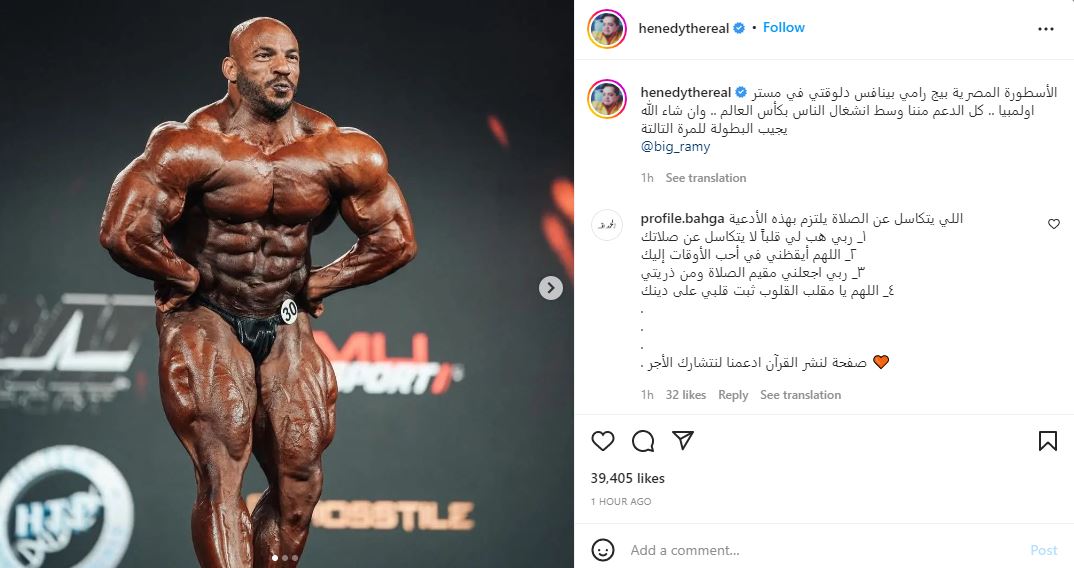Screen dimensions: 1074x568
Task: Like the post with the heart icon
Action: point(603,441)
